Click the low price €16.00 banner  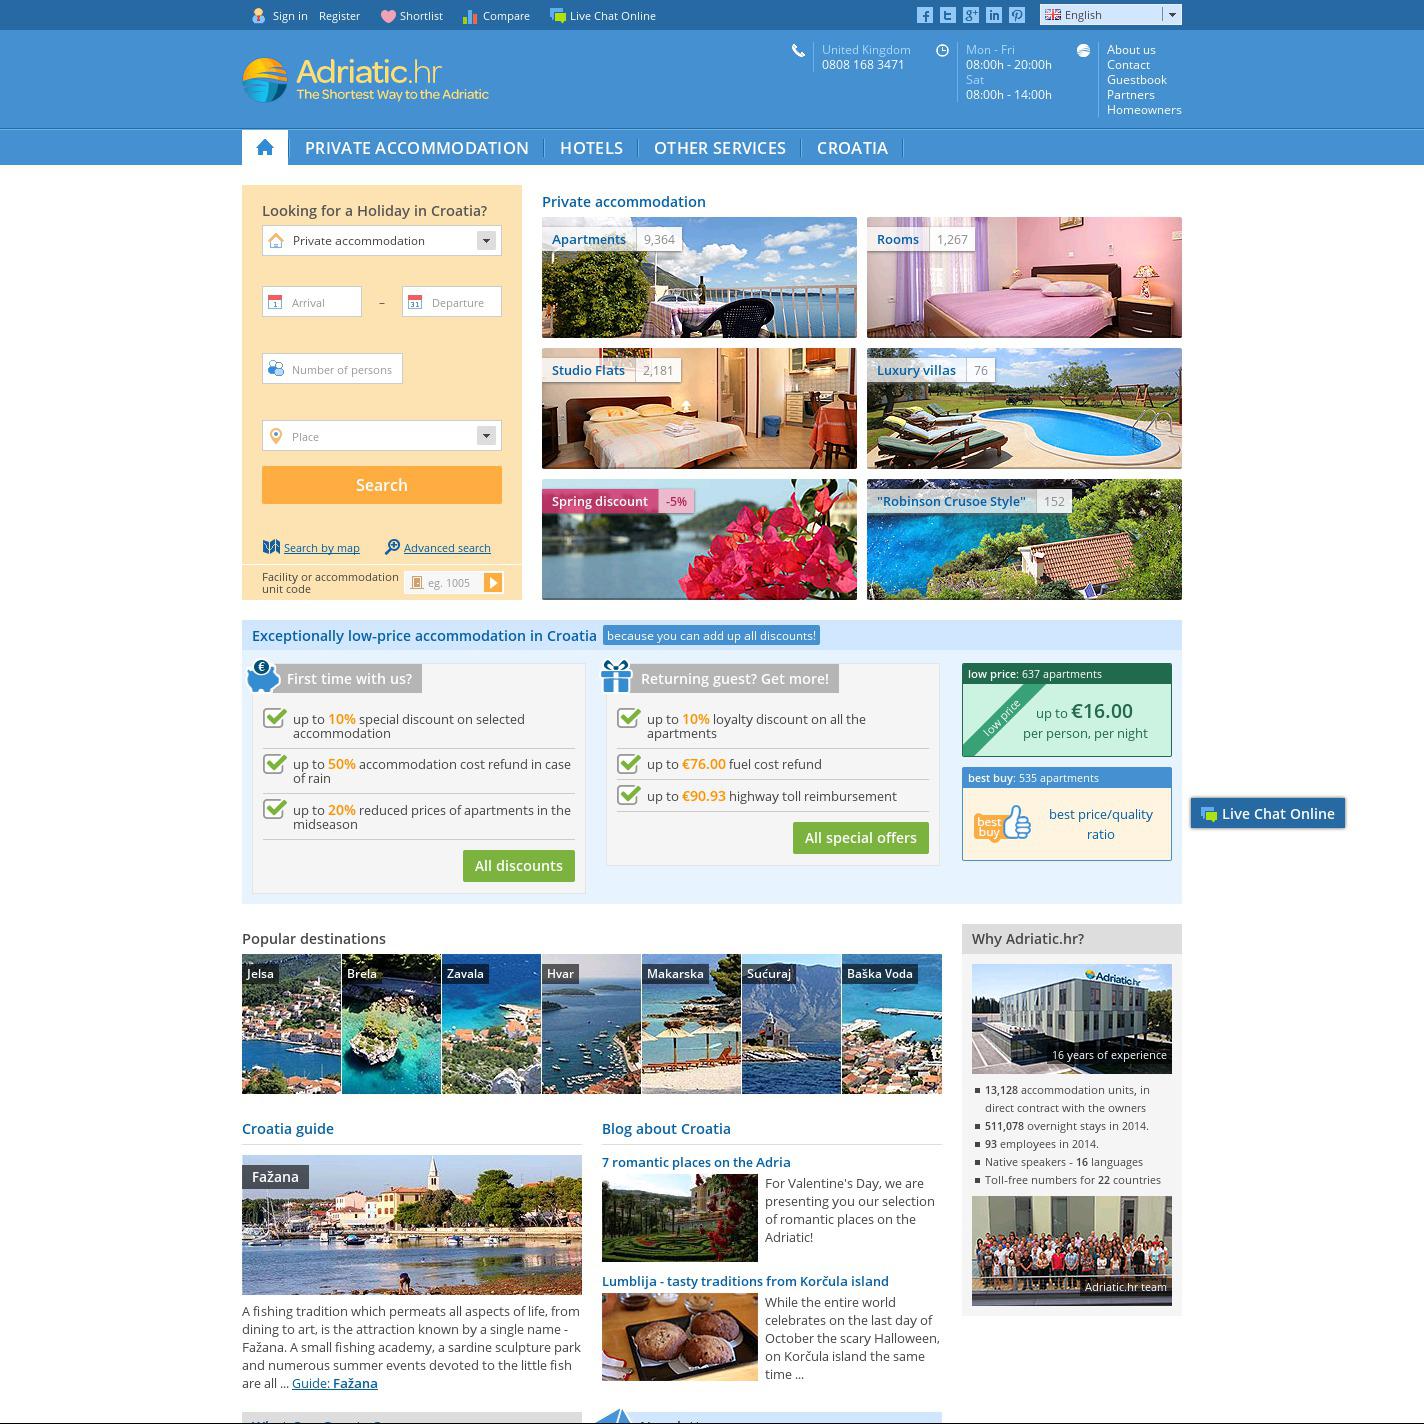point(1067,710)
